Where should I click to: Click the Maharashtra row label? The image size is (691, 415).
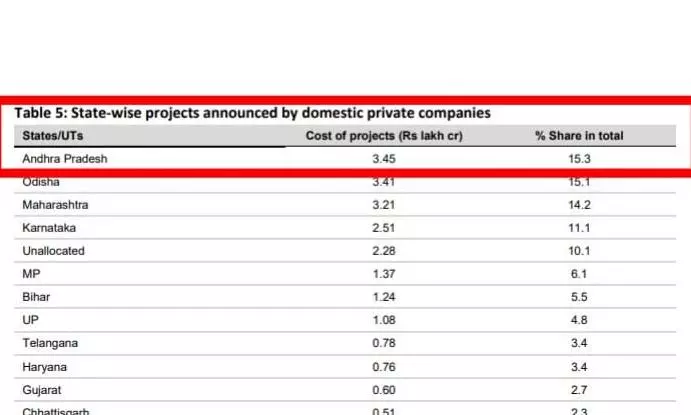pyautogui.click(x=55, y=205)
